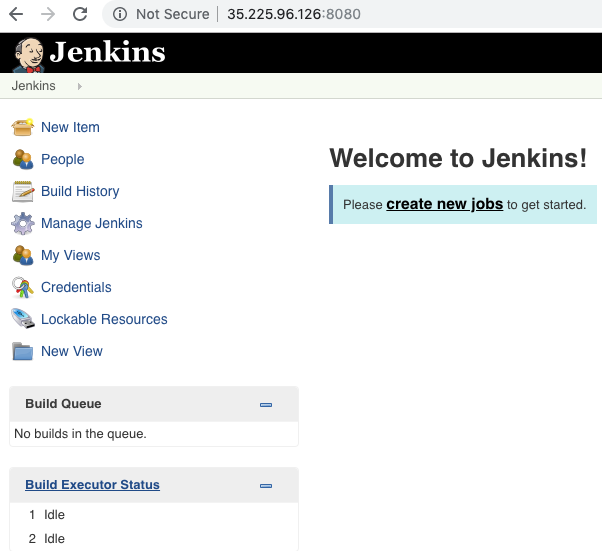602x551 pixels.
Task: Click the browser reload button
Action: point(80,14)
